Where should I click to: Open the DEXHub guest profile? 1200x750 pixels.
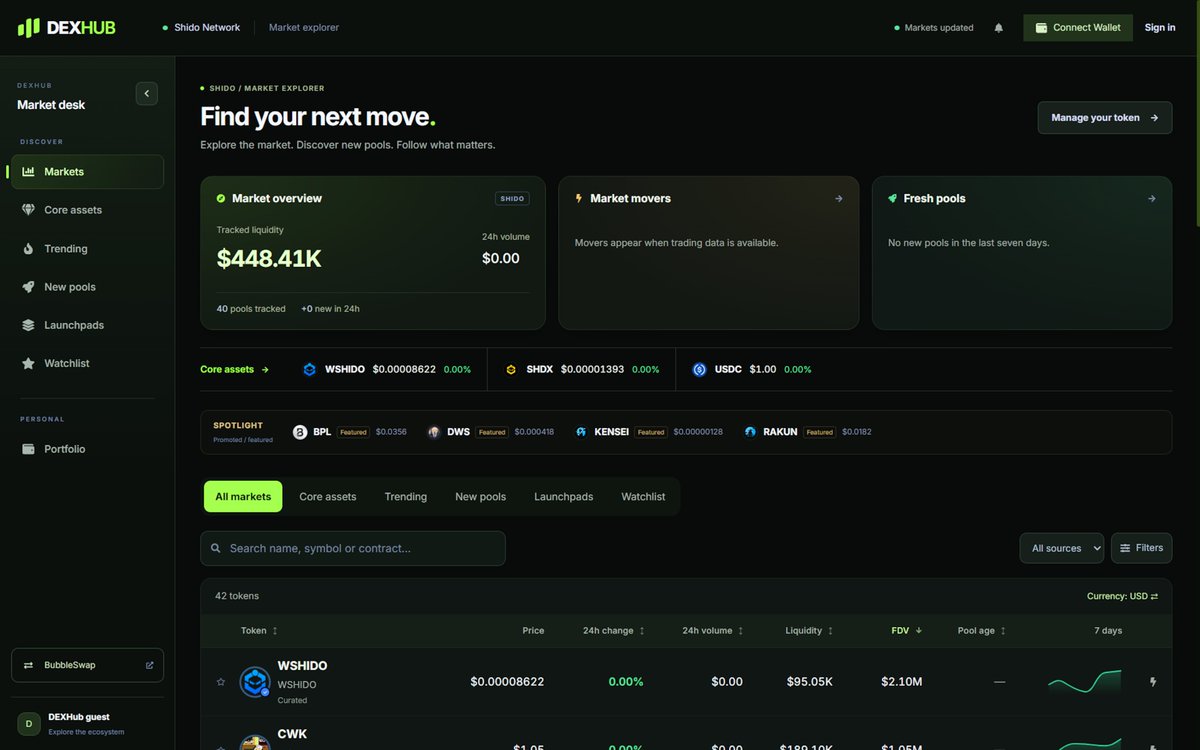coord(87,724)
